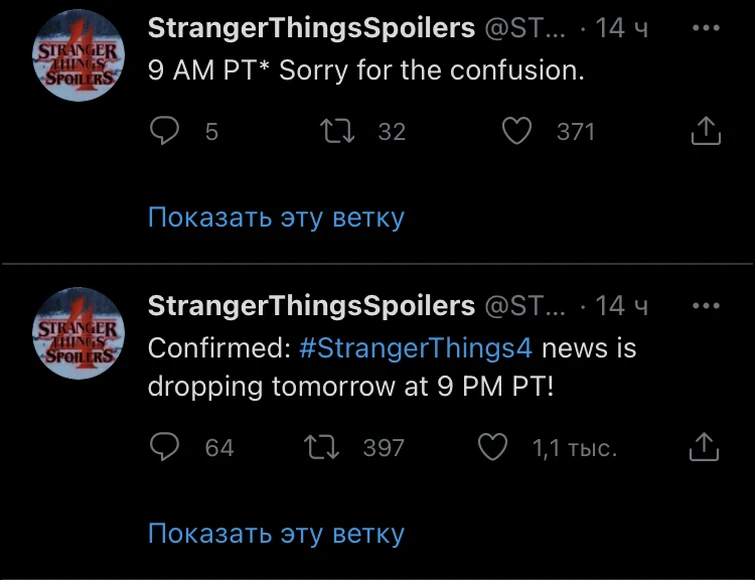The width and height of the screenshot is (755, 580).
Task: Open the "14 ч" timestamp on the top tweet
Action: (621, 28)
